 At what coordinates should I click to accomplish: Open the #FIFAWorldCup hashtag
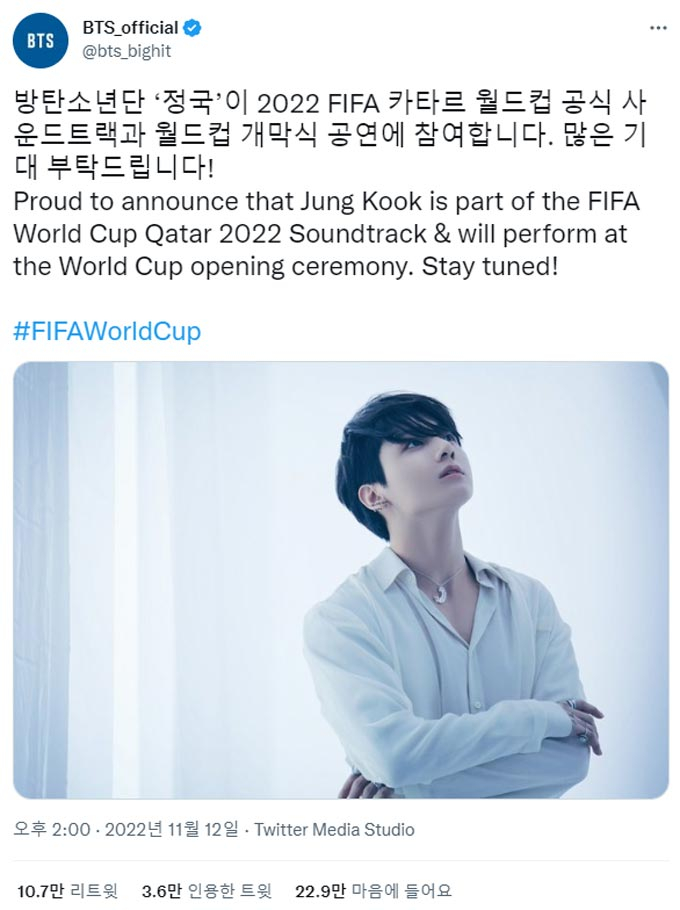pyautogui.click(x=107, y=331)
